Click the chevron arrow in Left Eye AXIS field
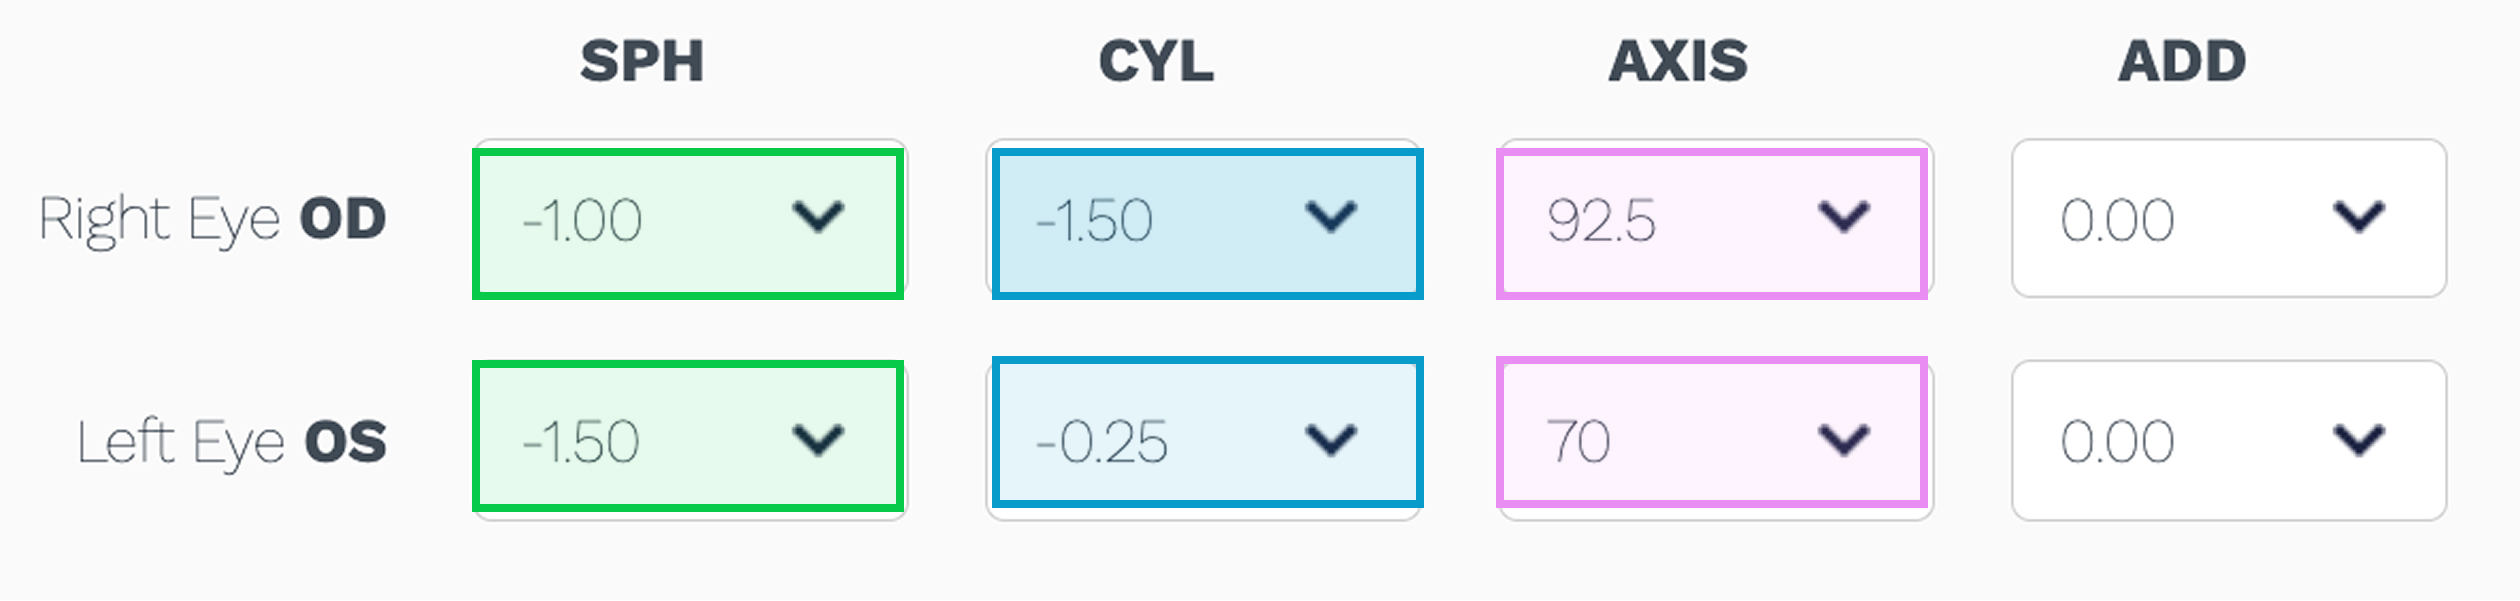Image resolution: width=2520 pixels, height=601 pixels. pyautogui.click(x=1844, y=439)
